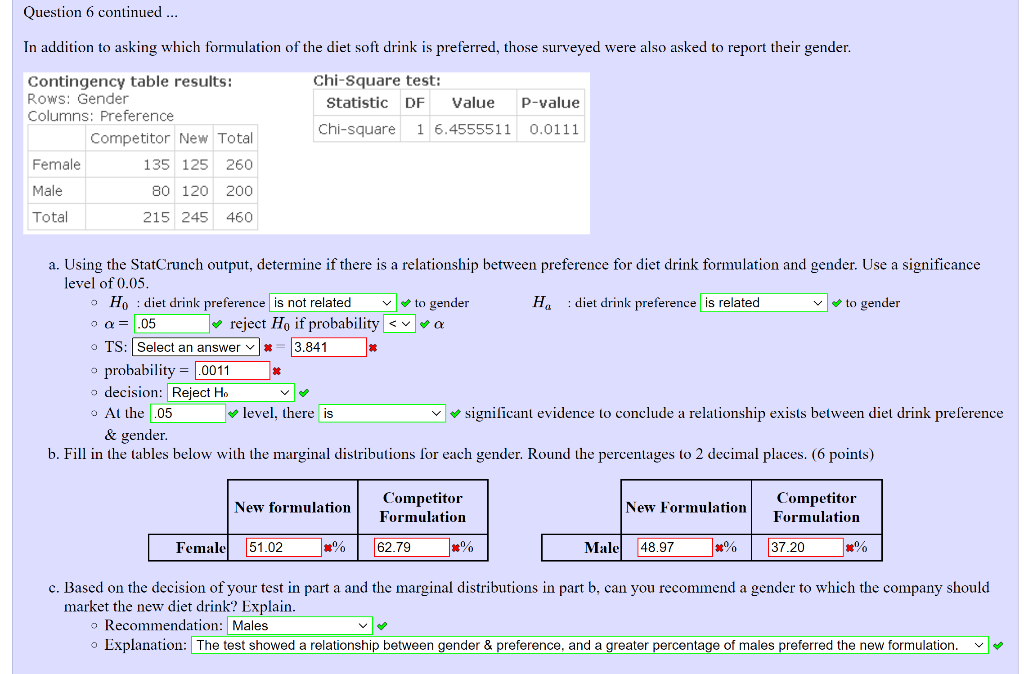Image resolution: width=1024 pixels, height=674 pixels.
Task: Open the H0 'is not related' dropdown
Action: (x=332, y=302)
